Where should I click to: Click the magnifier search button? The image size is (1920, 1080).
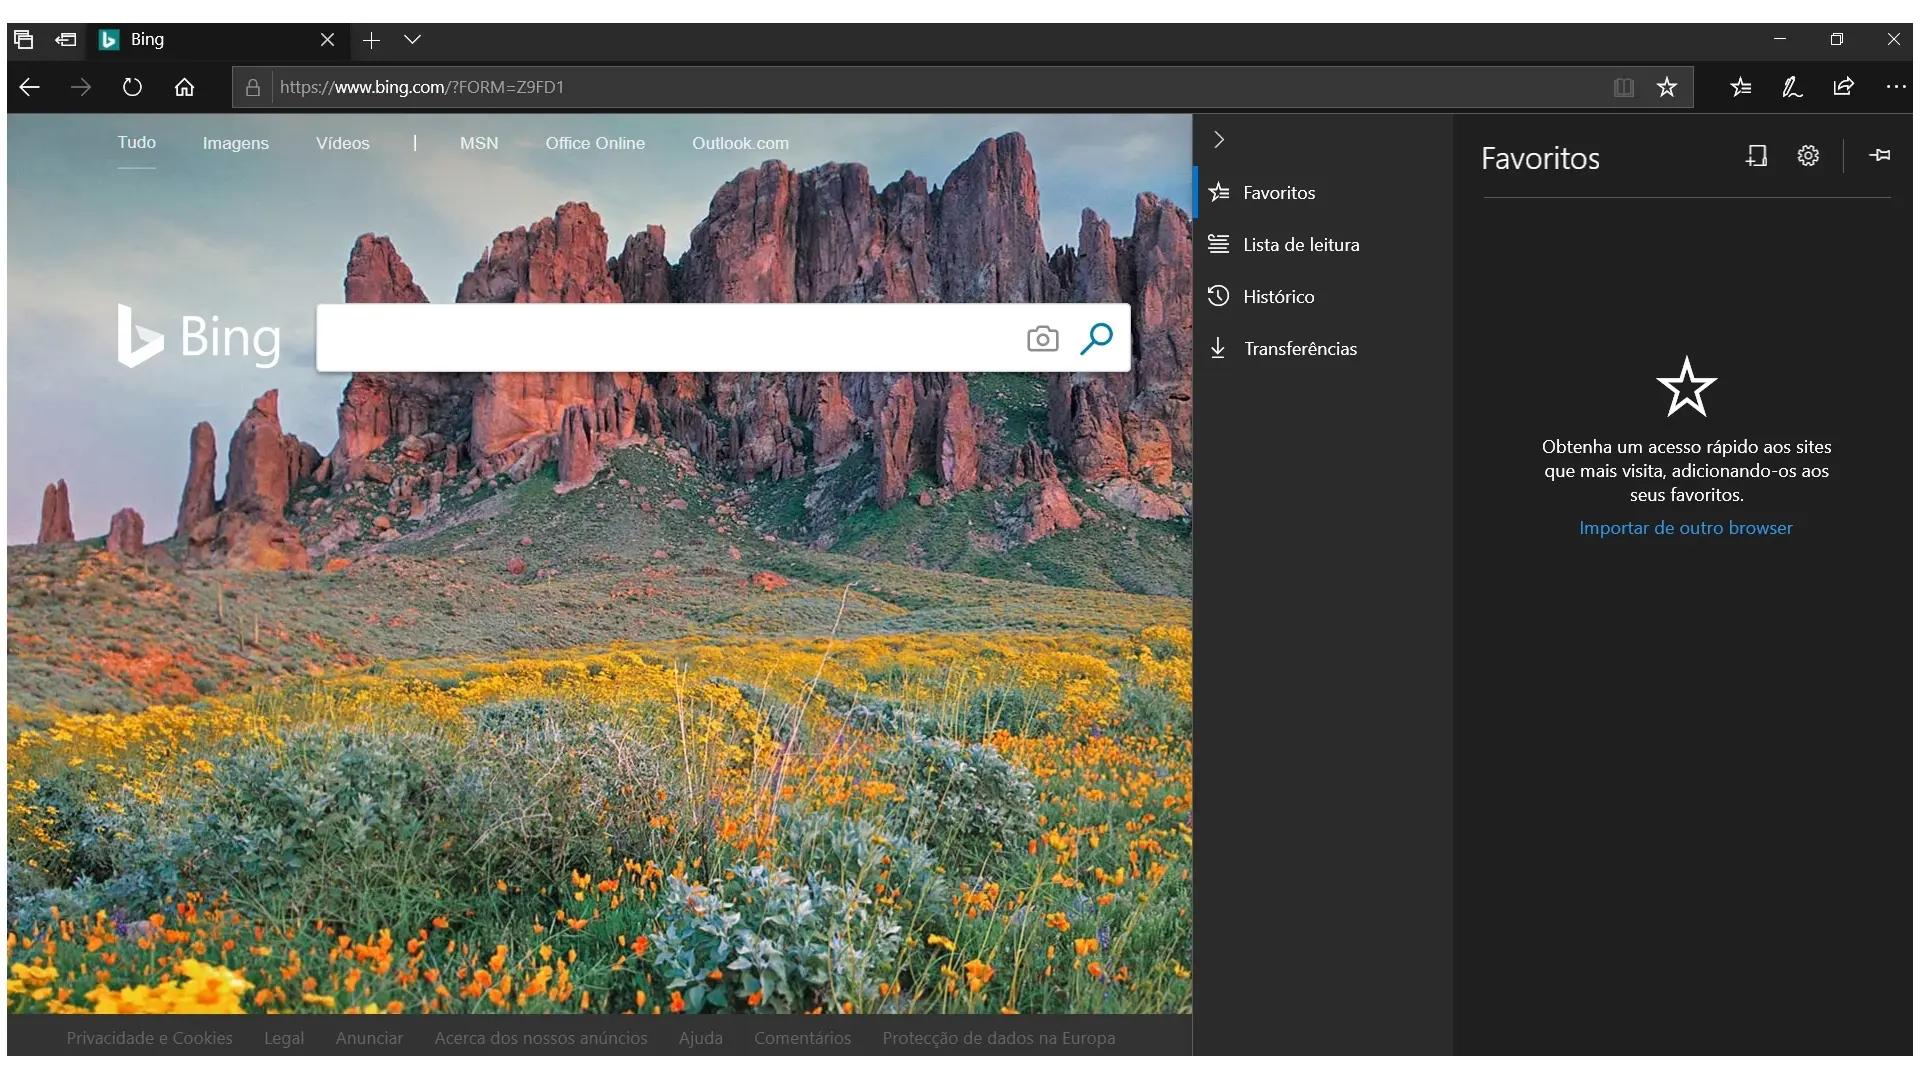(1097, 339)
